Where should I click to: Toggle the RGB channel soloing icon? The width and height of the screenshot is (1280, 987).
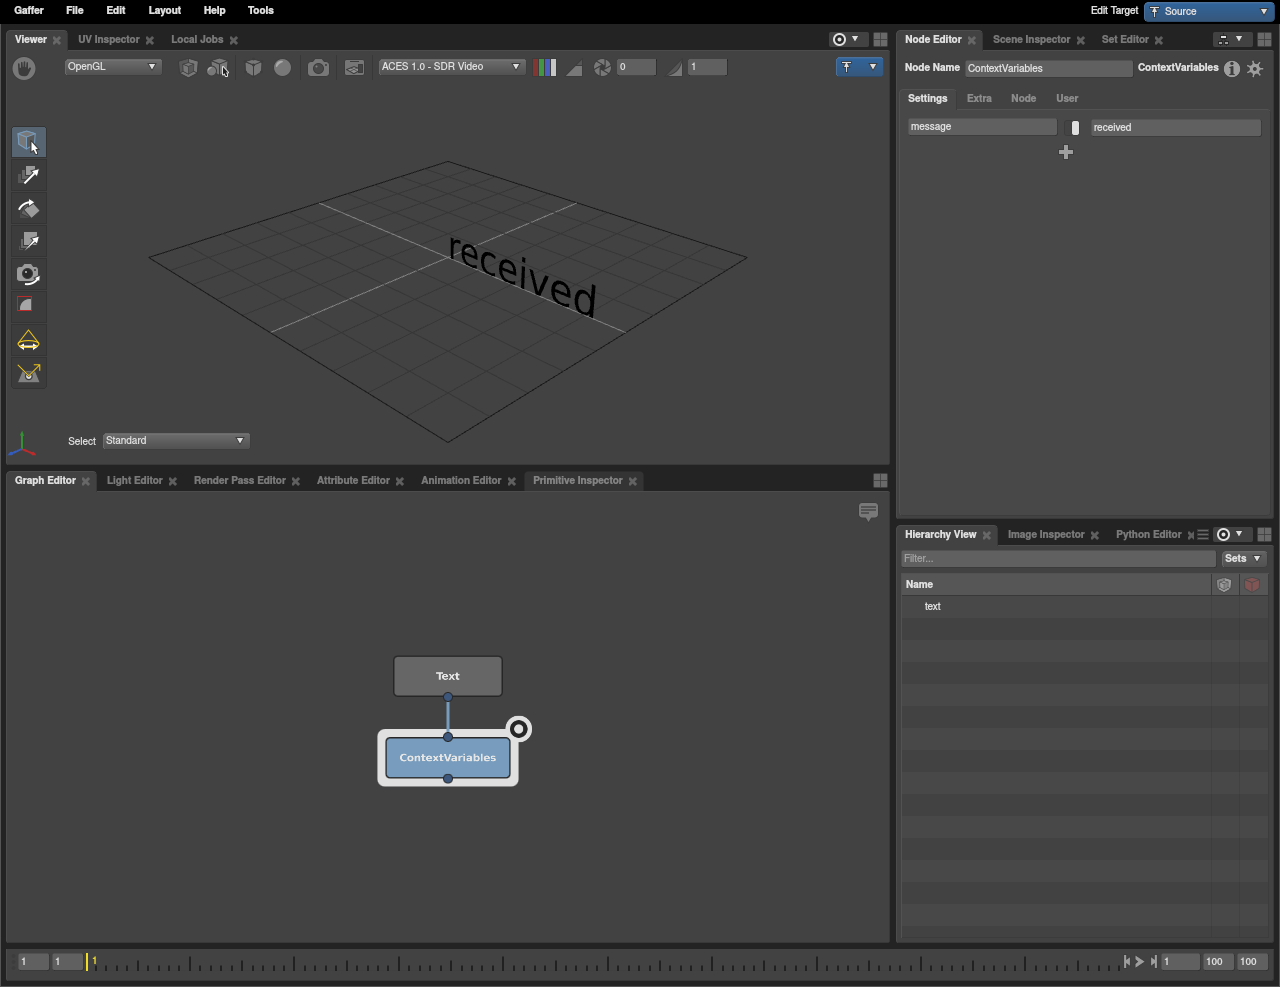(x=545, y=67)
